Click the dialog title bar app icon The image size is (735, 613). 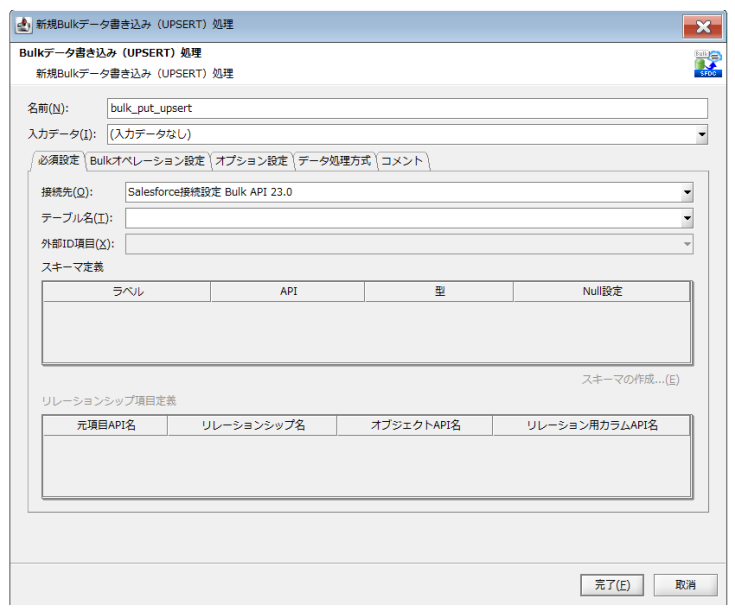(23, 24)
